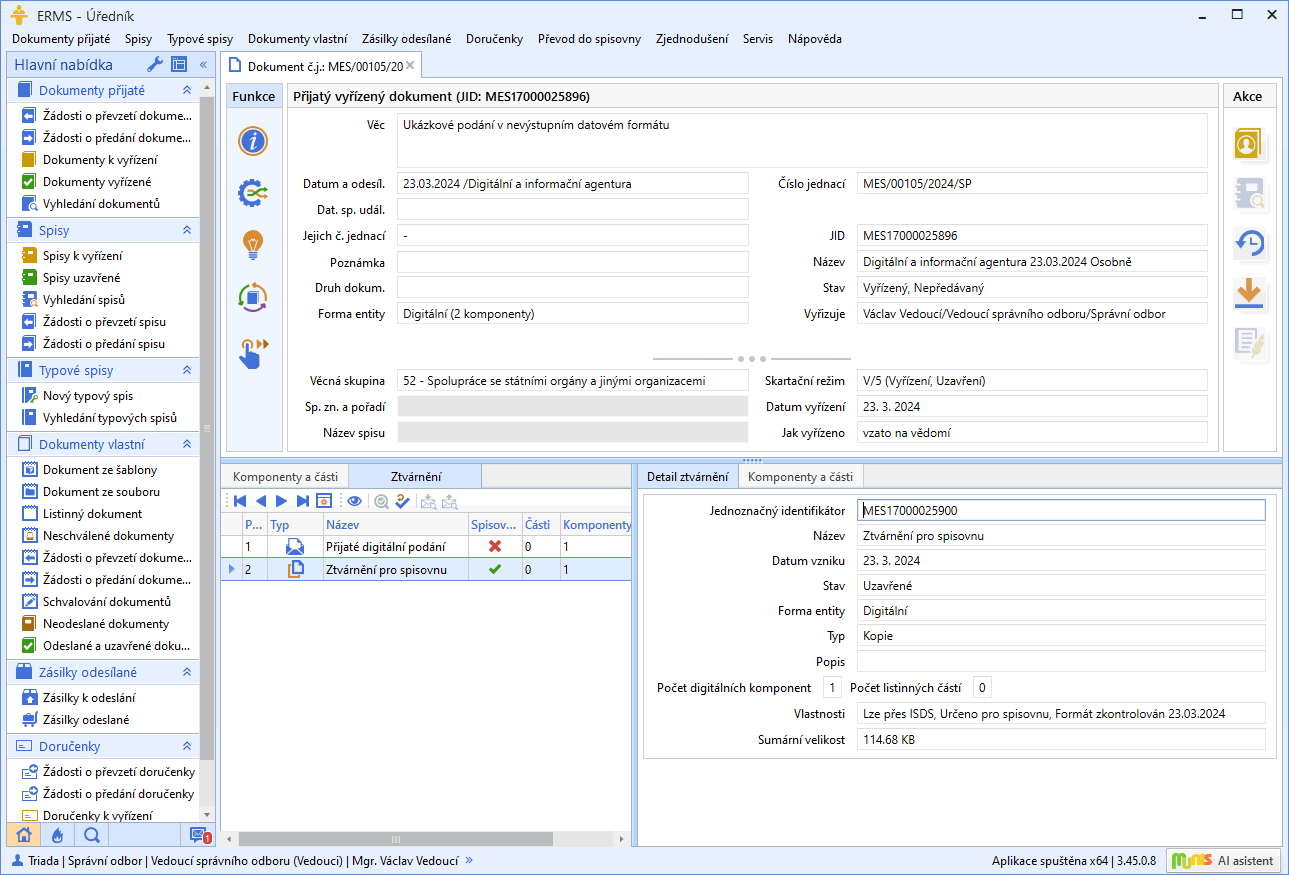Click the light bulb icon in Funkce
The image size is (1289, 875).
point(253,243)
